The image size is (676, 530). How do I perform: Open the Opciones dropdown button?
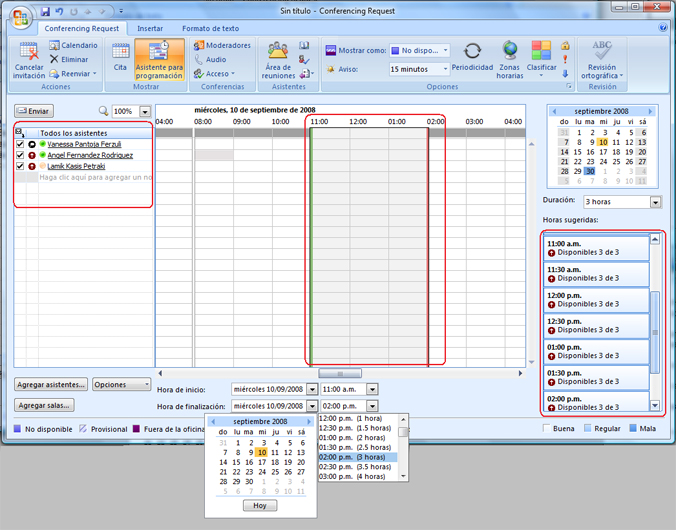(x=122, y=384)
